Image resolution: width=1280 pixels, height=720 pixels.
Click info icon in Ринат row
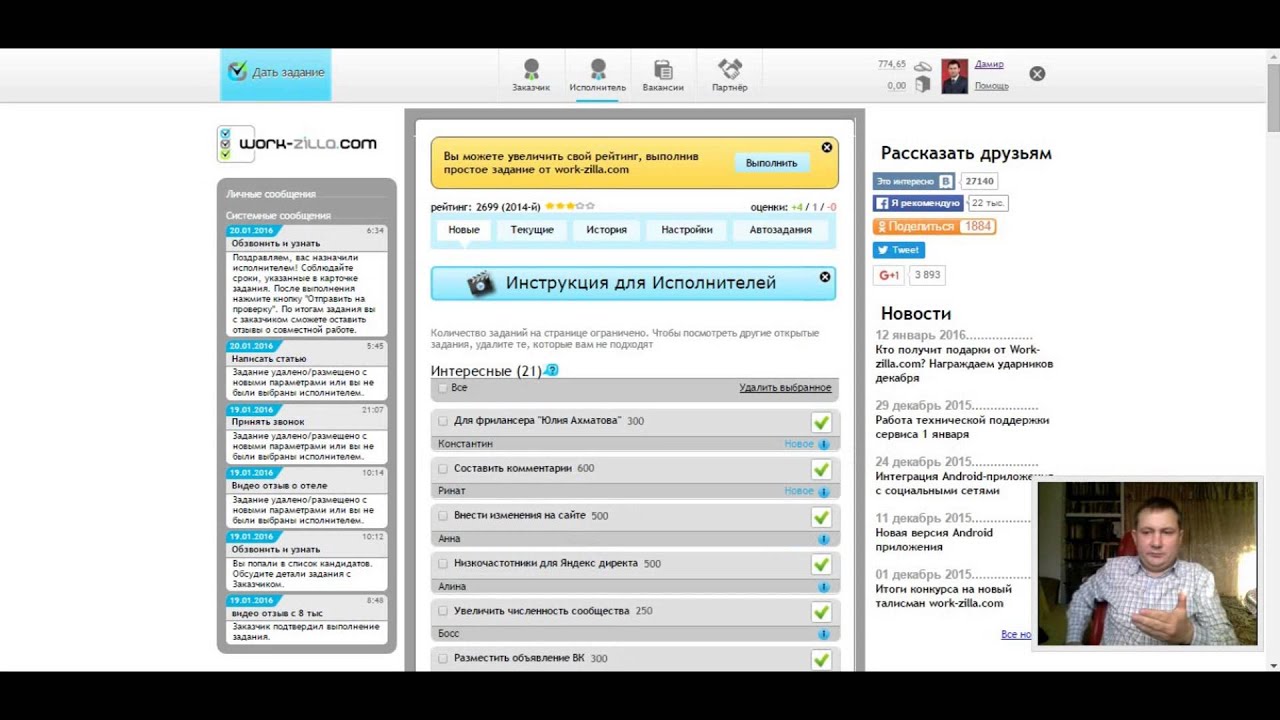tap(824, 491)
